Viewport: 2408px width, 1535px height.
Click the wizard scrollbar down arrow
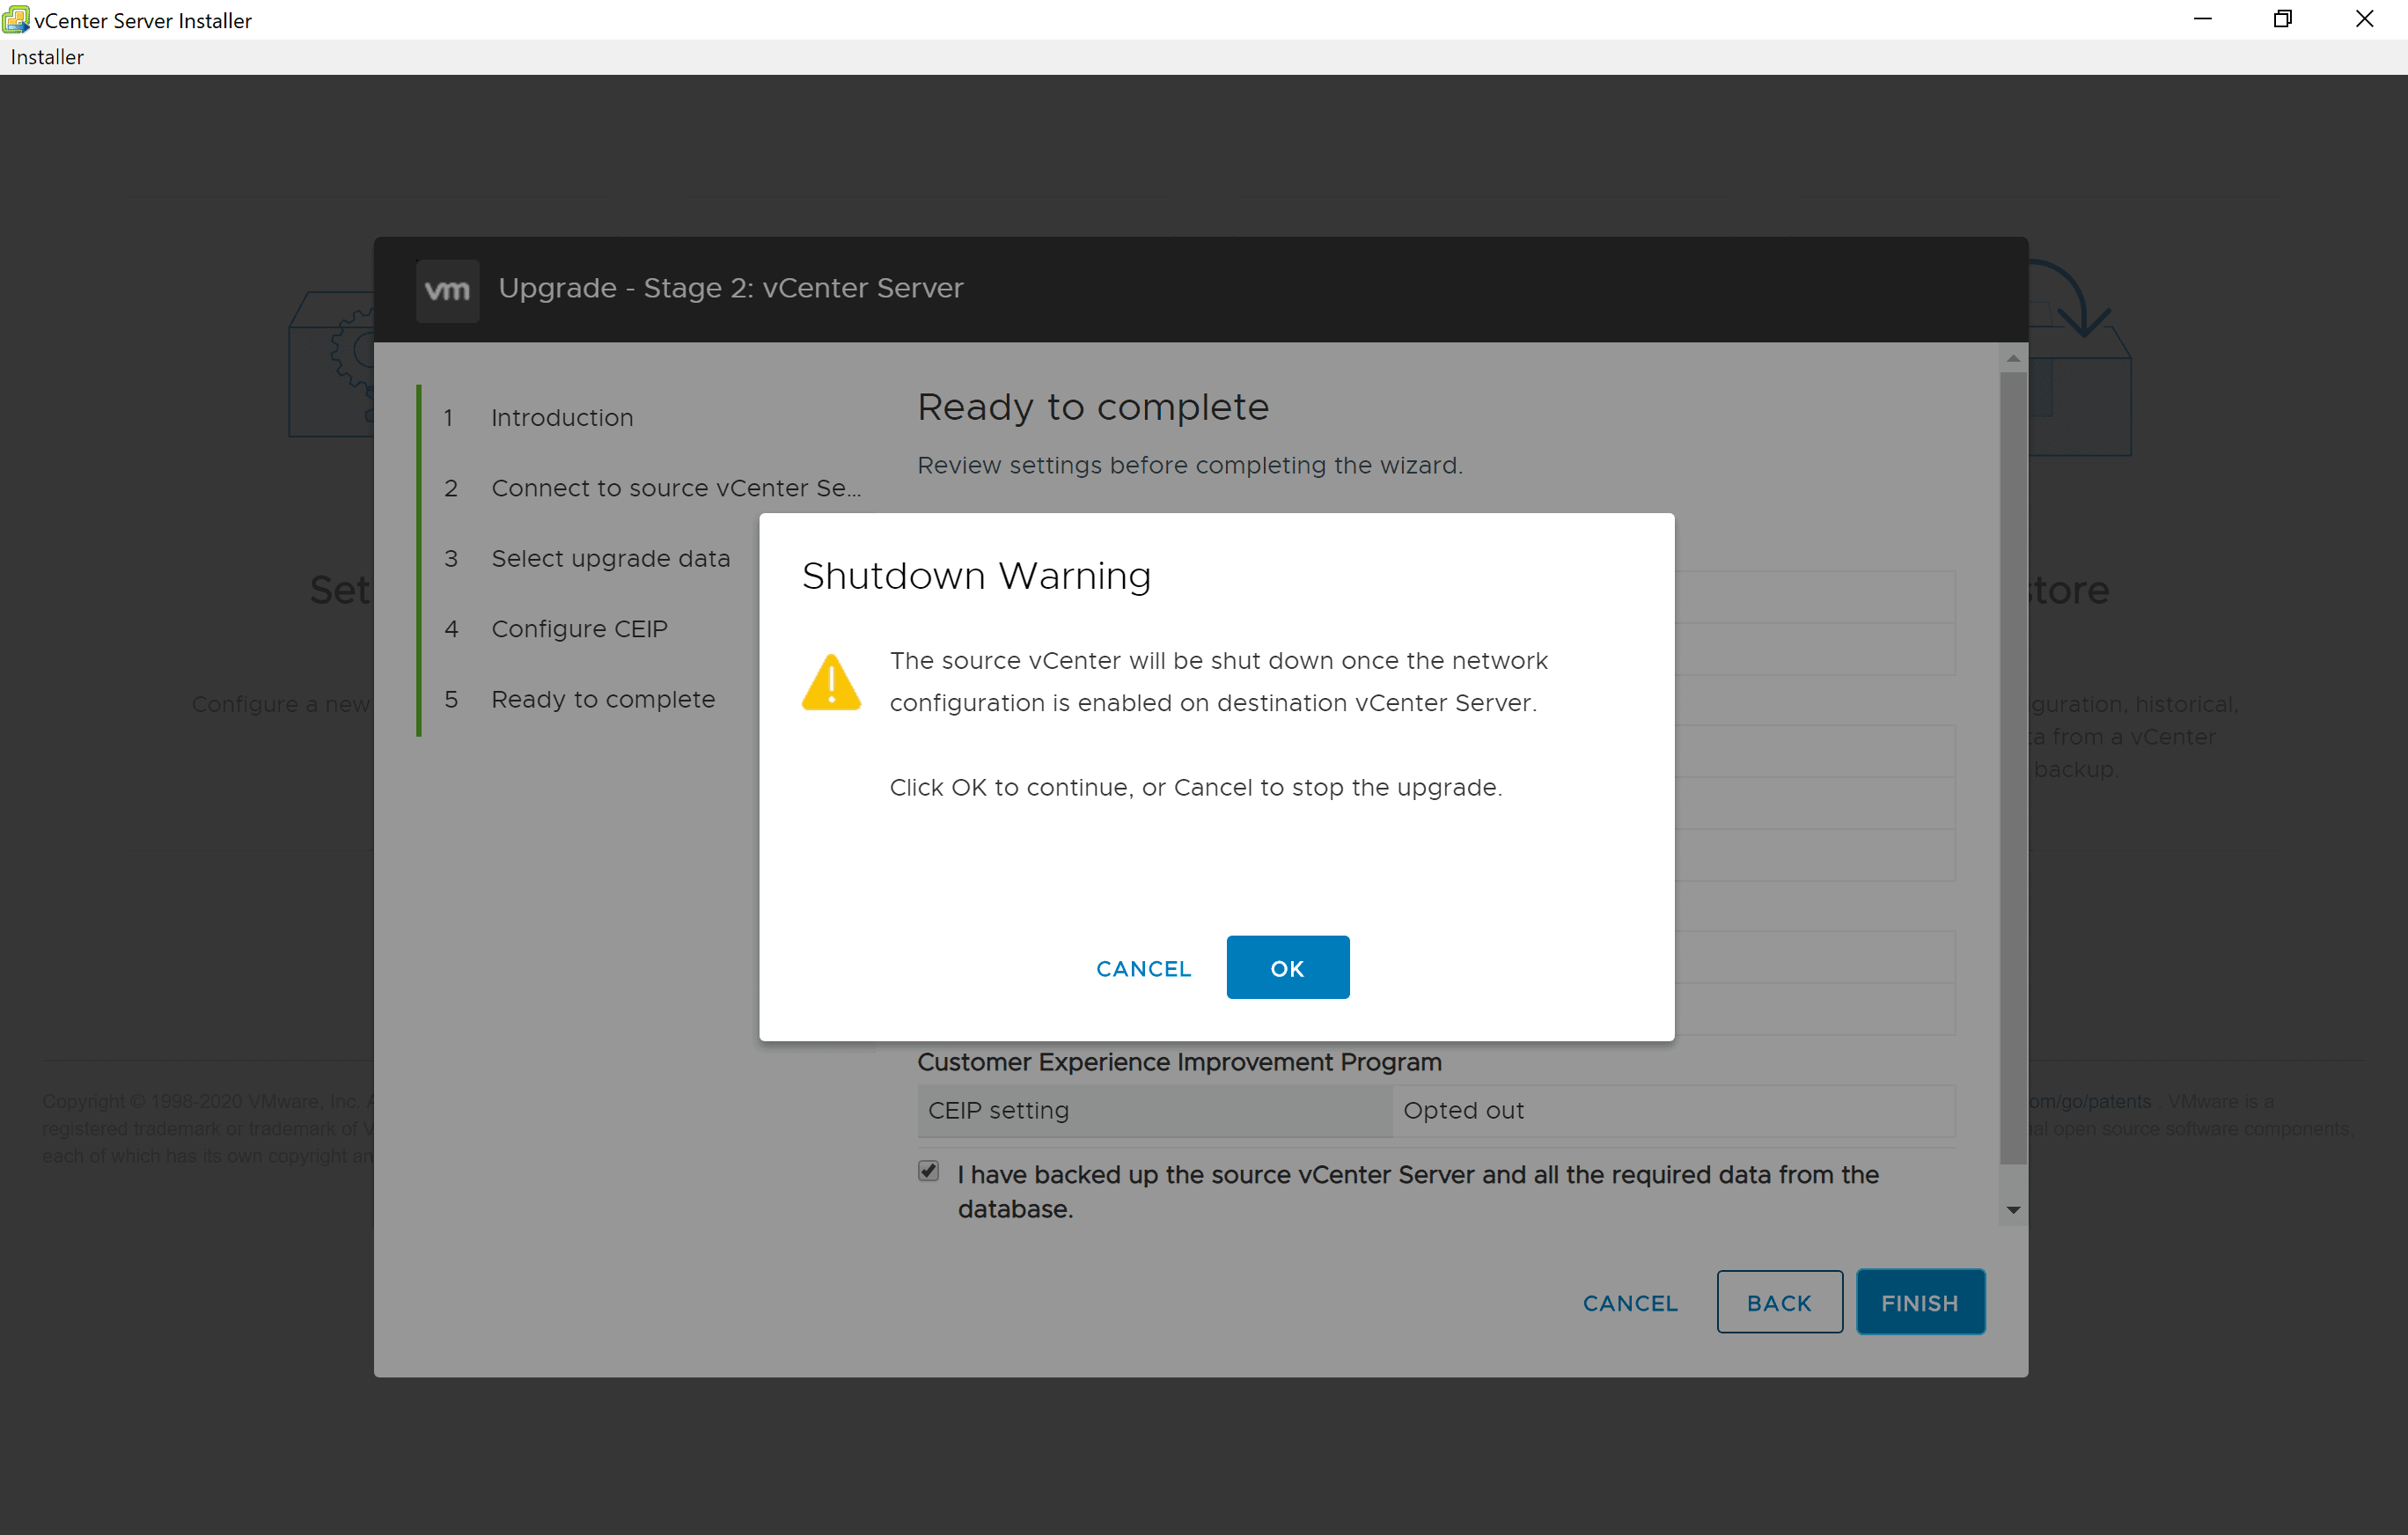(x=2013, y=1210)
